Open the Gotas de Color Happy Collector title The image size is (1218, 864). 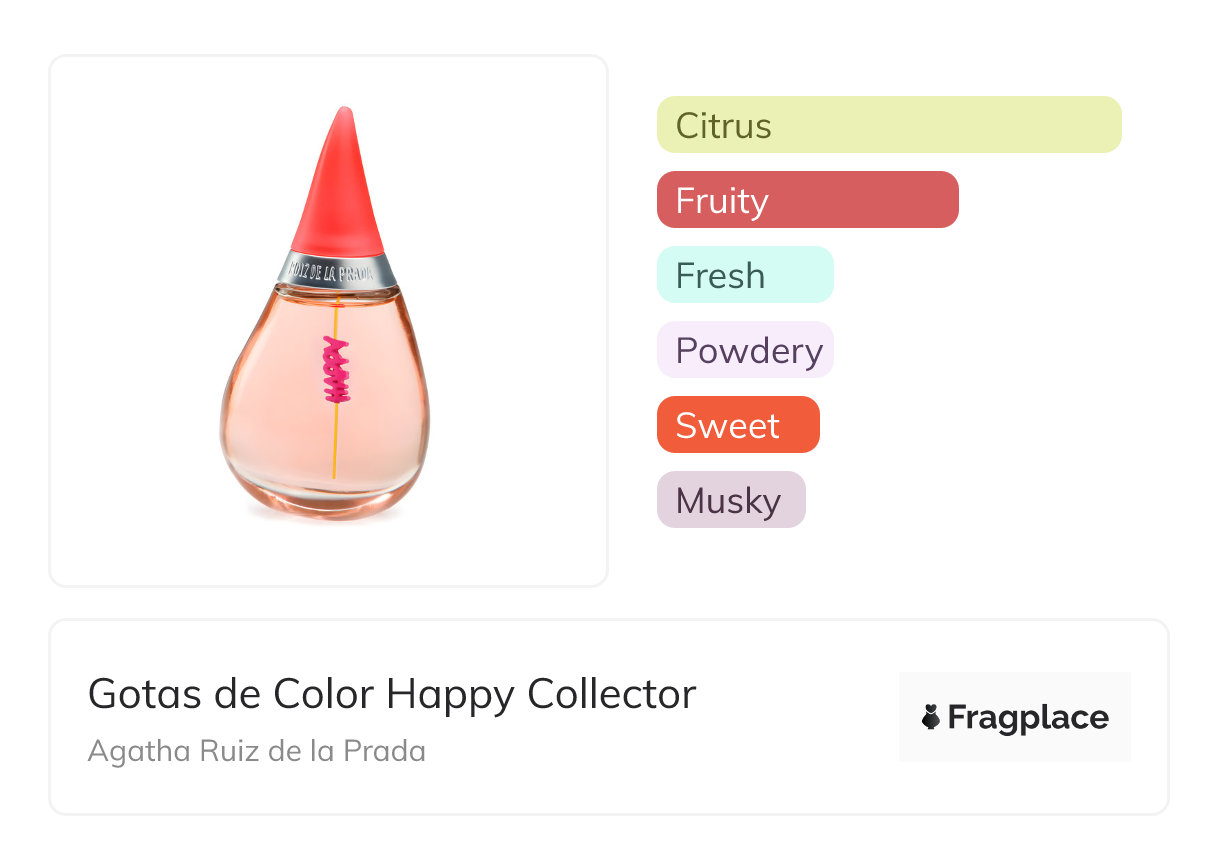click(391, 693)
